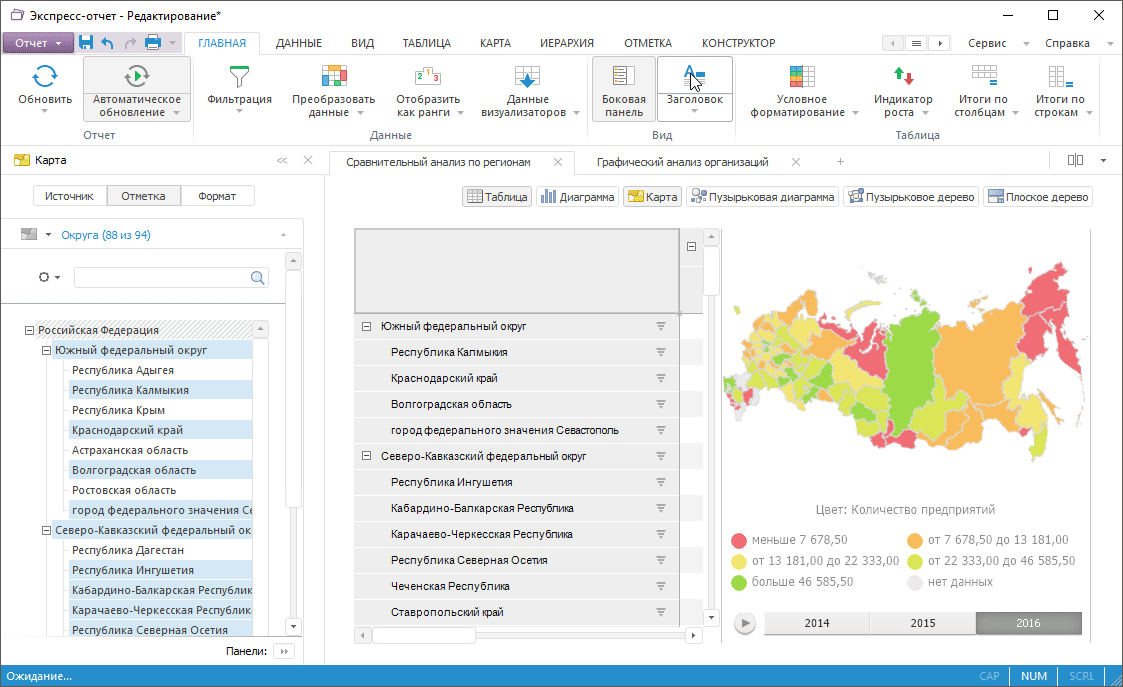This screenshot has width=1123, height=687.
Task: Click the Итоги по столбцам icon
Action: [x=984, y=76]
